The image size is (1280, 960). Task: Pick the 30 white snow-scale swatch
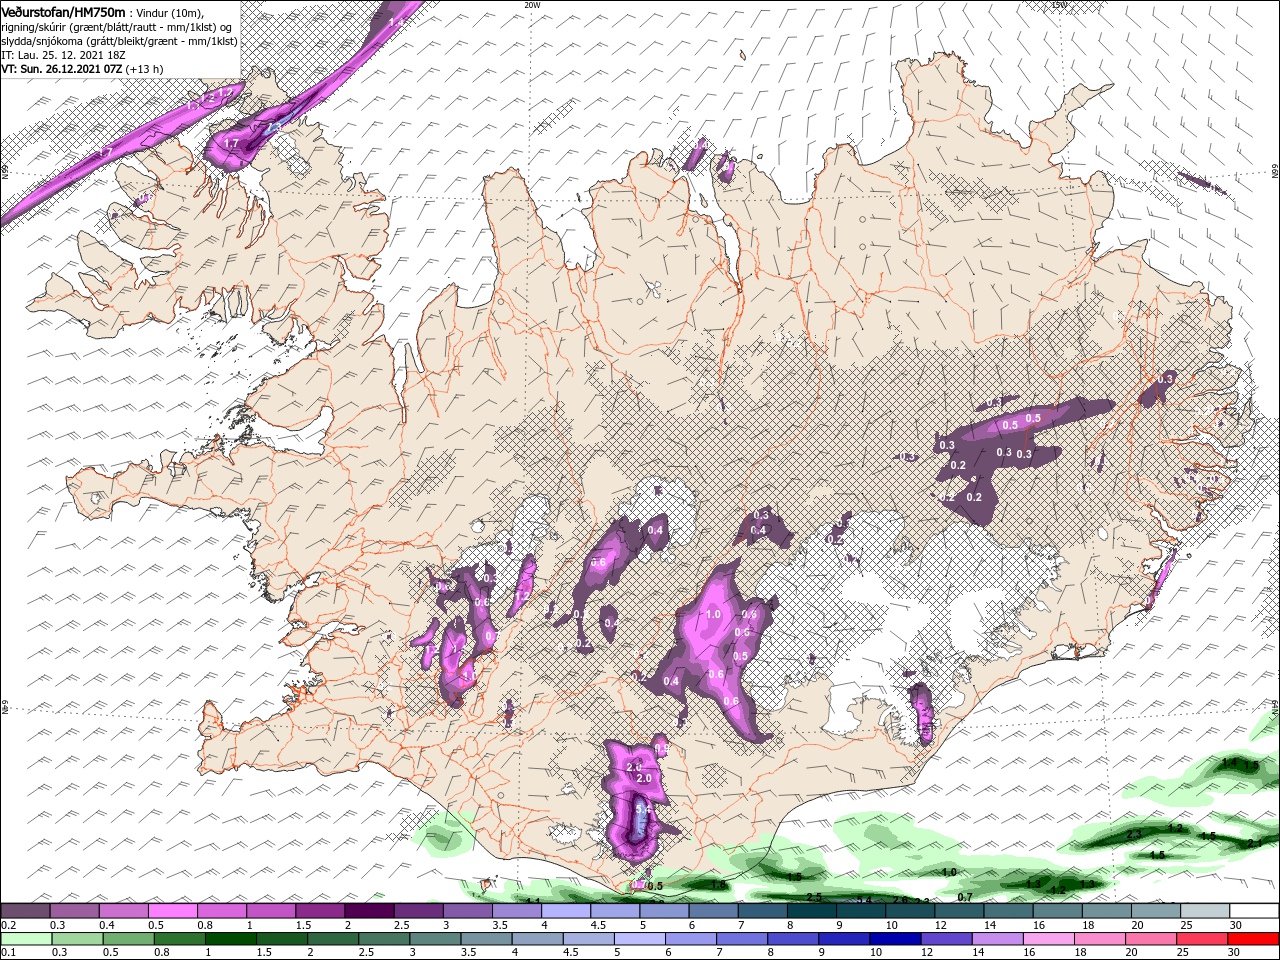[1254, 911]
